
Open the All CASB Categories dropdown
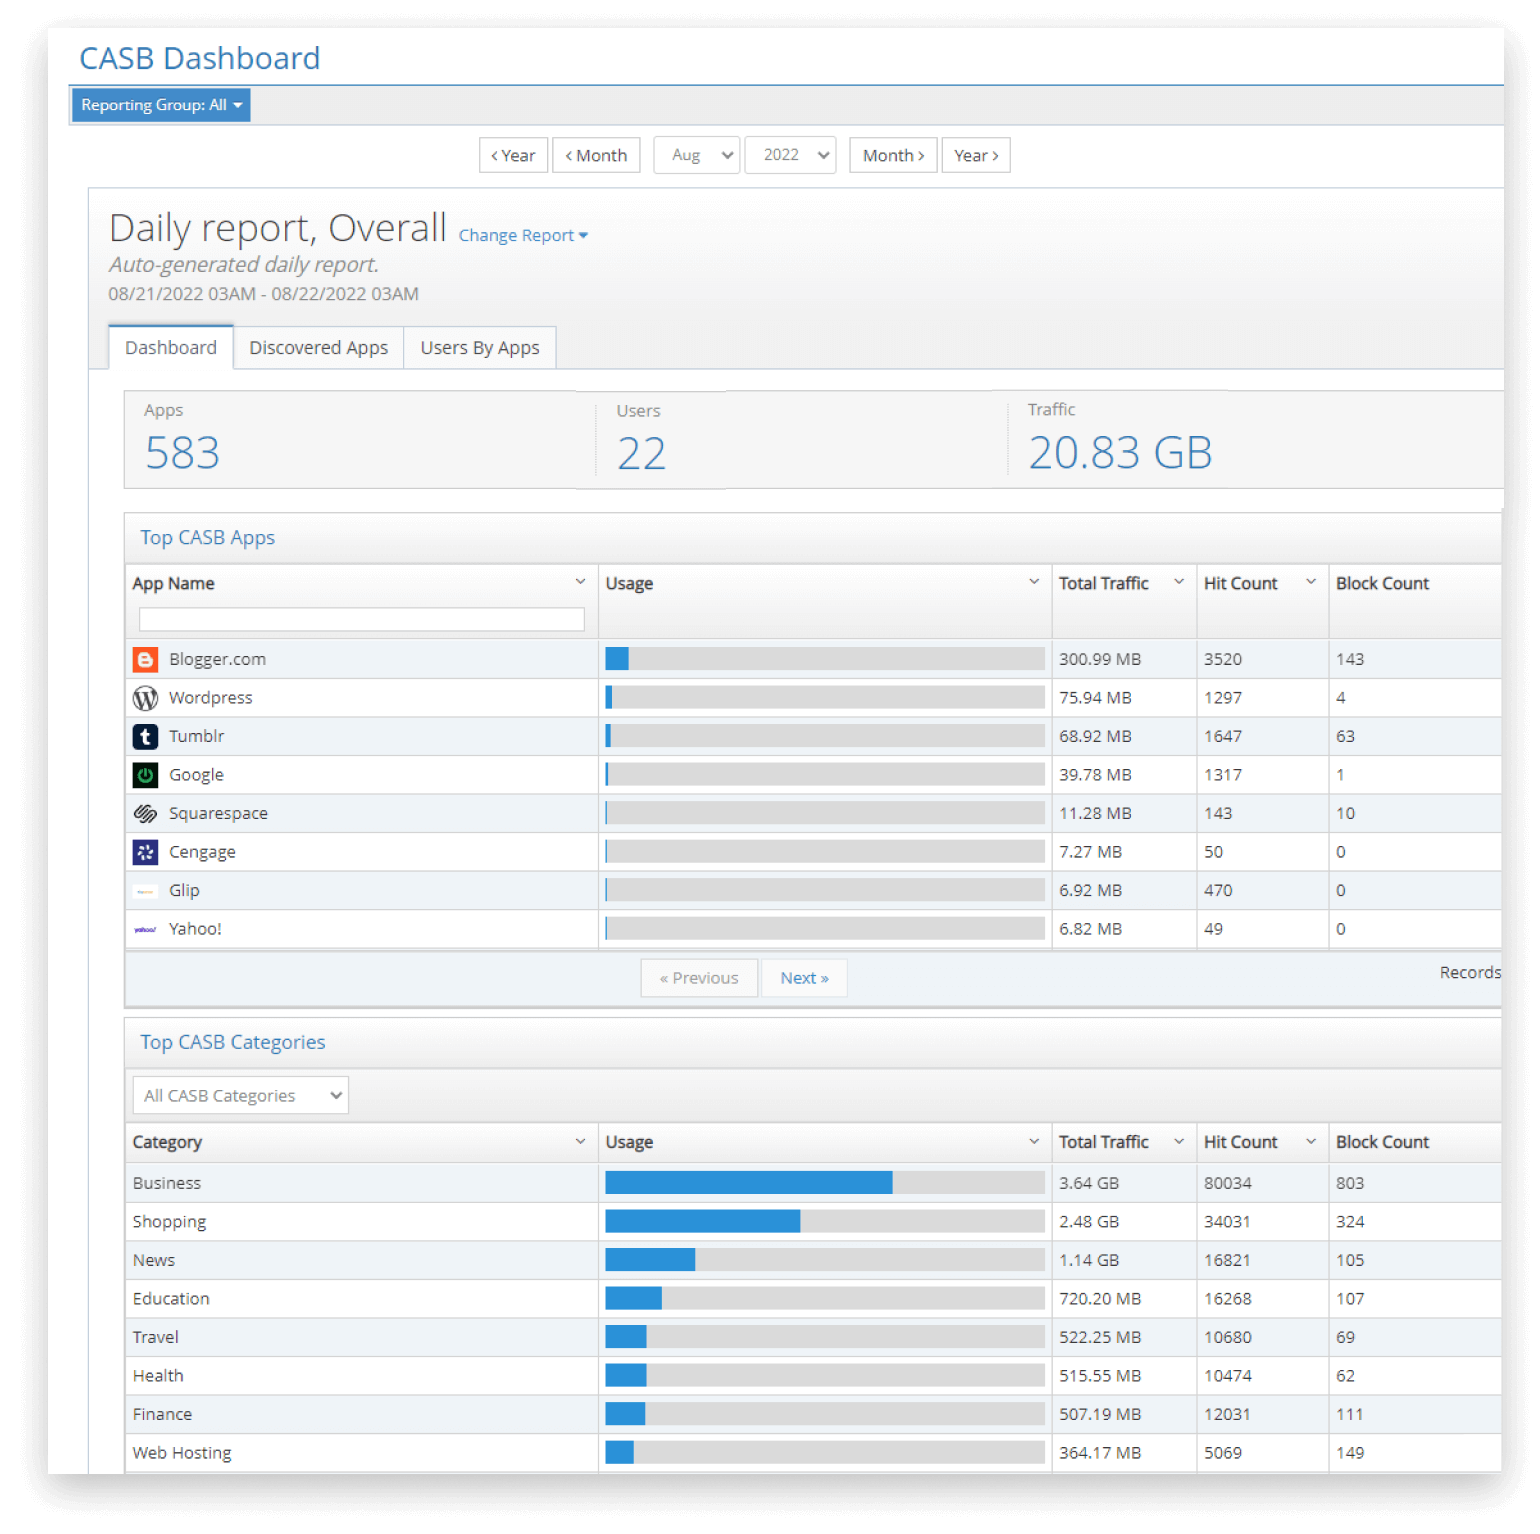pyautogui.click(x=240, y=1095)
